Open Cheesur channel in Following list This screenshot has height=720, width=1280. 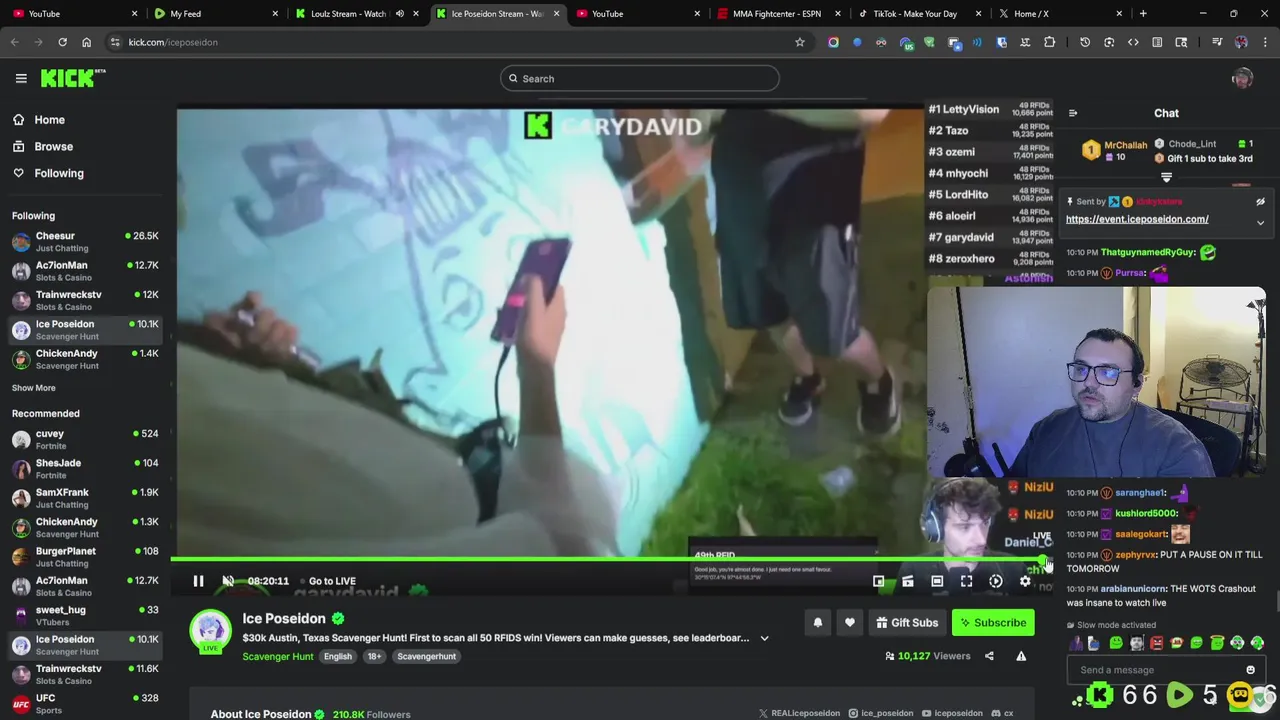85,241
